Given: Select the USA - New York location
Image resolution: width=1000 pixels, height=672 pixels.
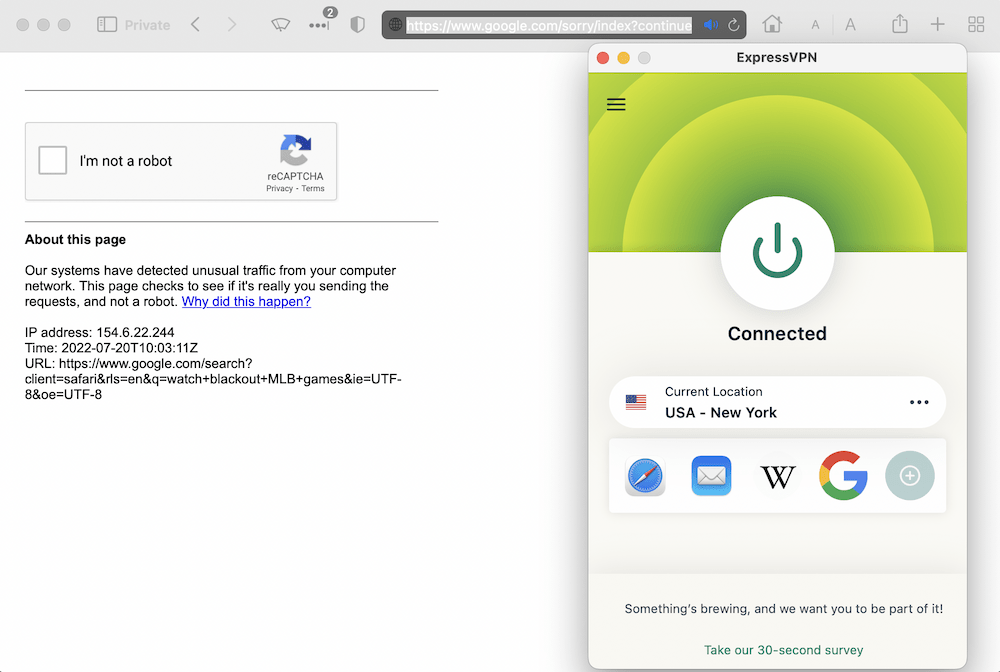Looking at the screenshot, I should tap(777, 402).
